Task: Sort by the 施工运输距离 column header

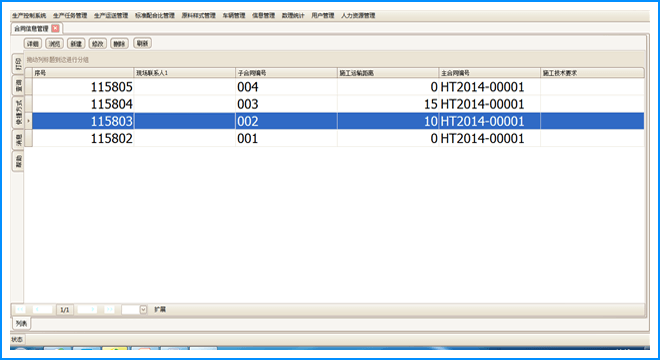Action: (388, 73)
